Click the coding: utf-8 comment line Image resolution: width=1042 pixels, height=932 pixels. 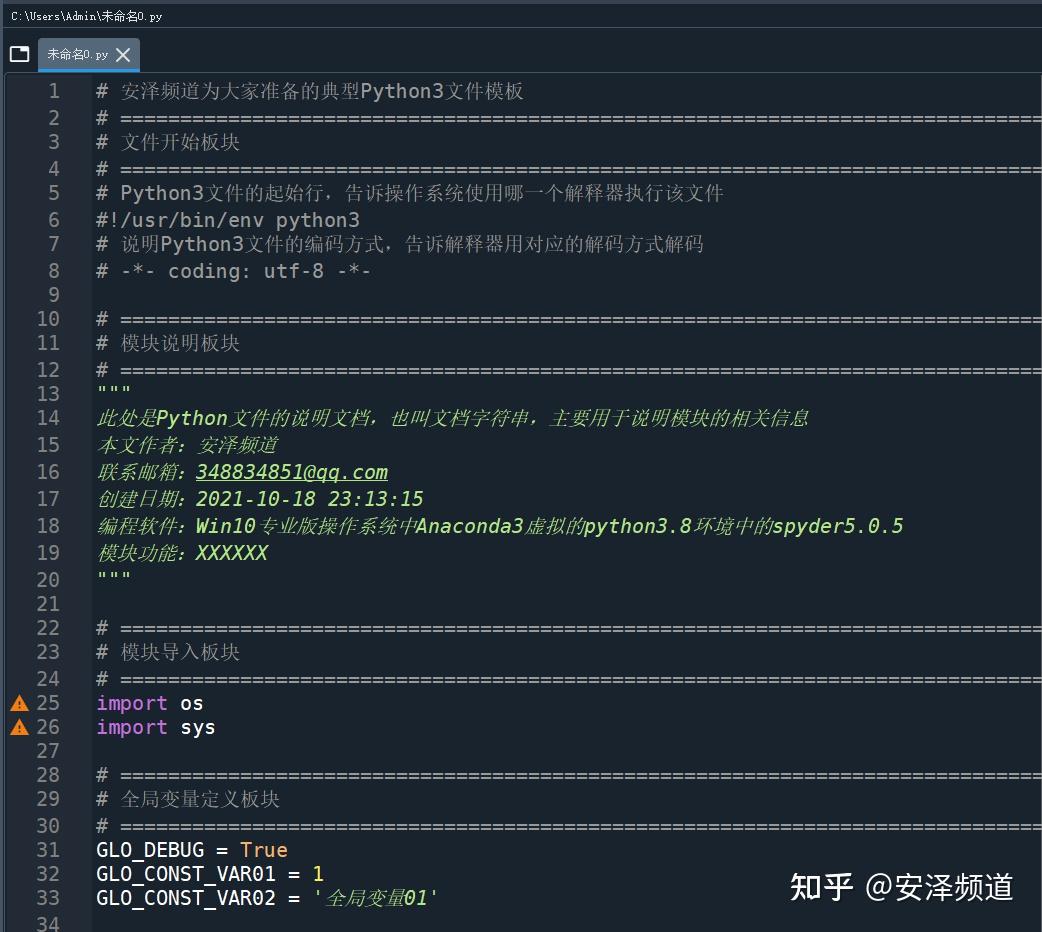coord(234,271)
